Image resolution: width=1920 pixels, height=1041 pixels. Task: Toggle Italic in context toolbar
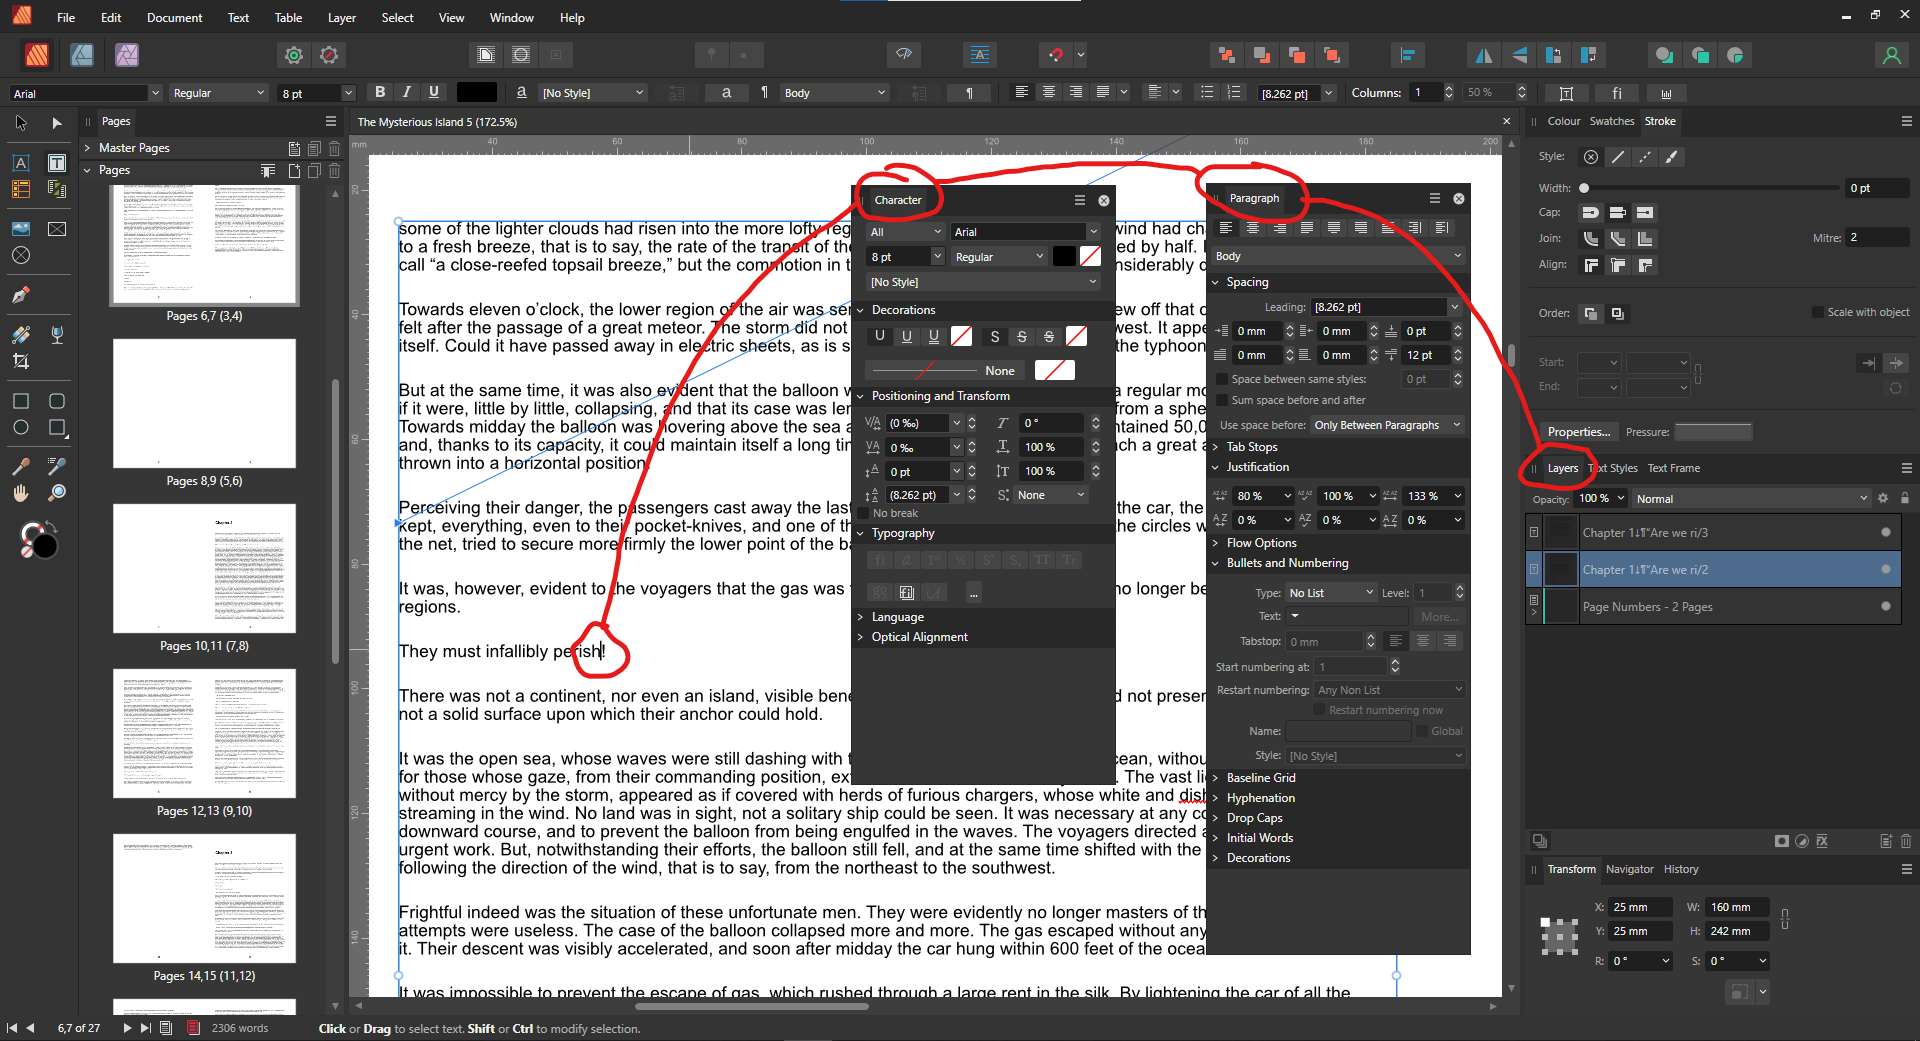407,92
